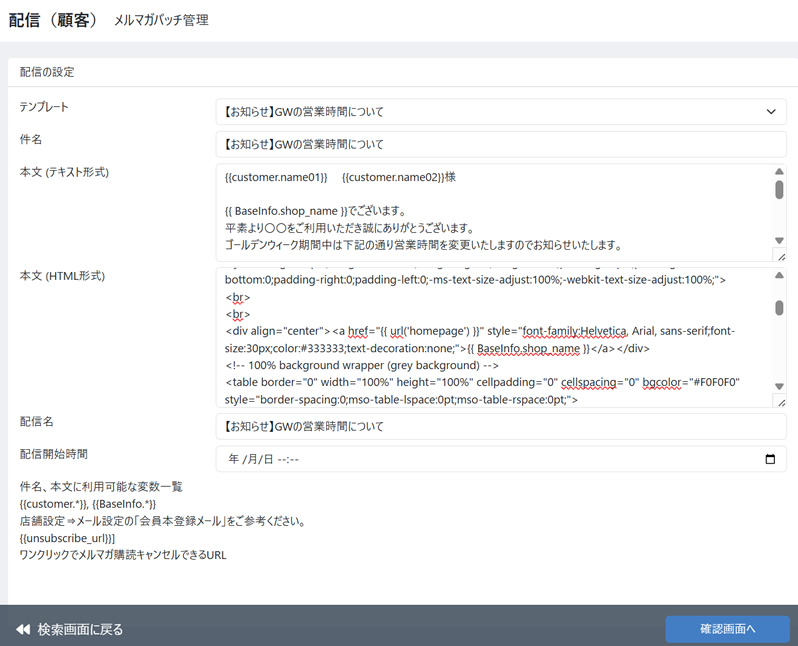
Task: Click the 配信開始時間 date-time field
Action: [501, 459]
